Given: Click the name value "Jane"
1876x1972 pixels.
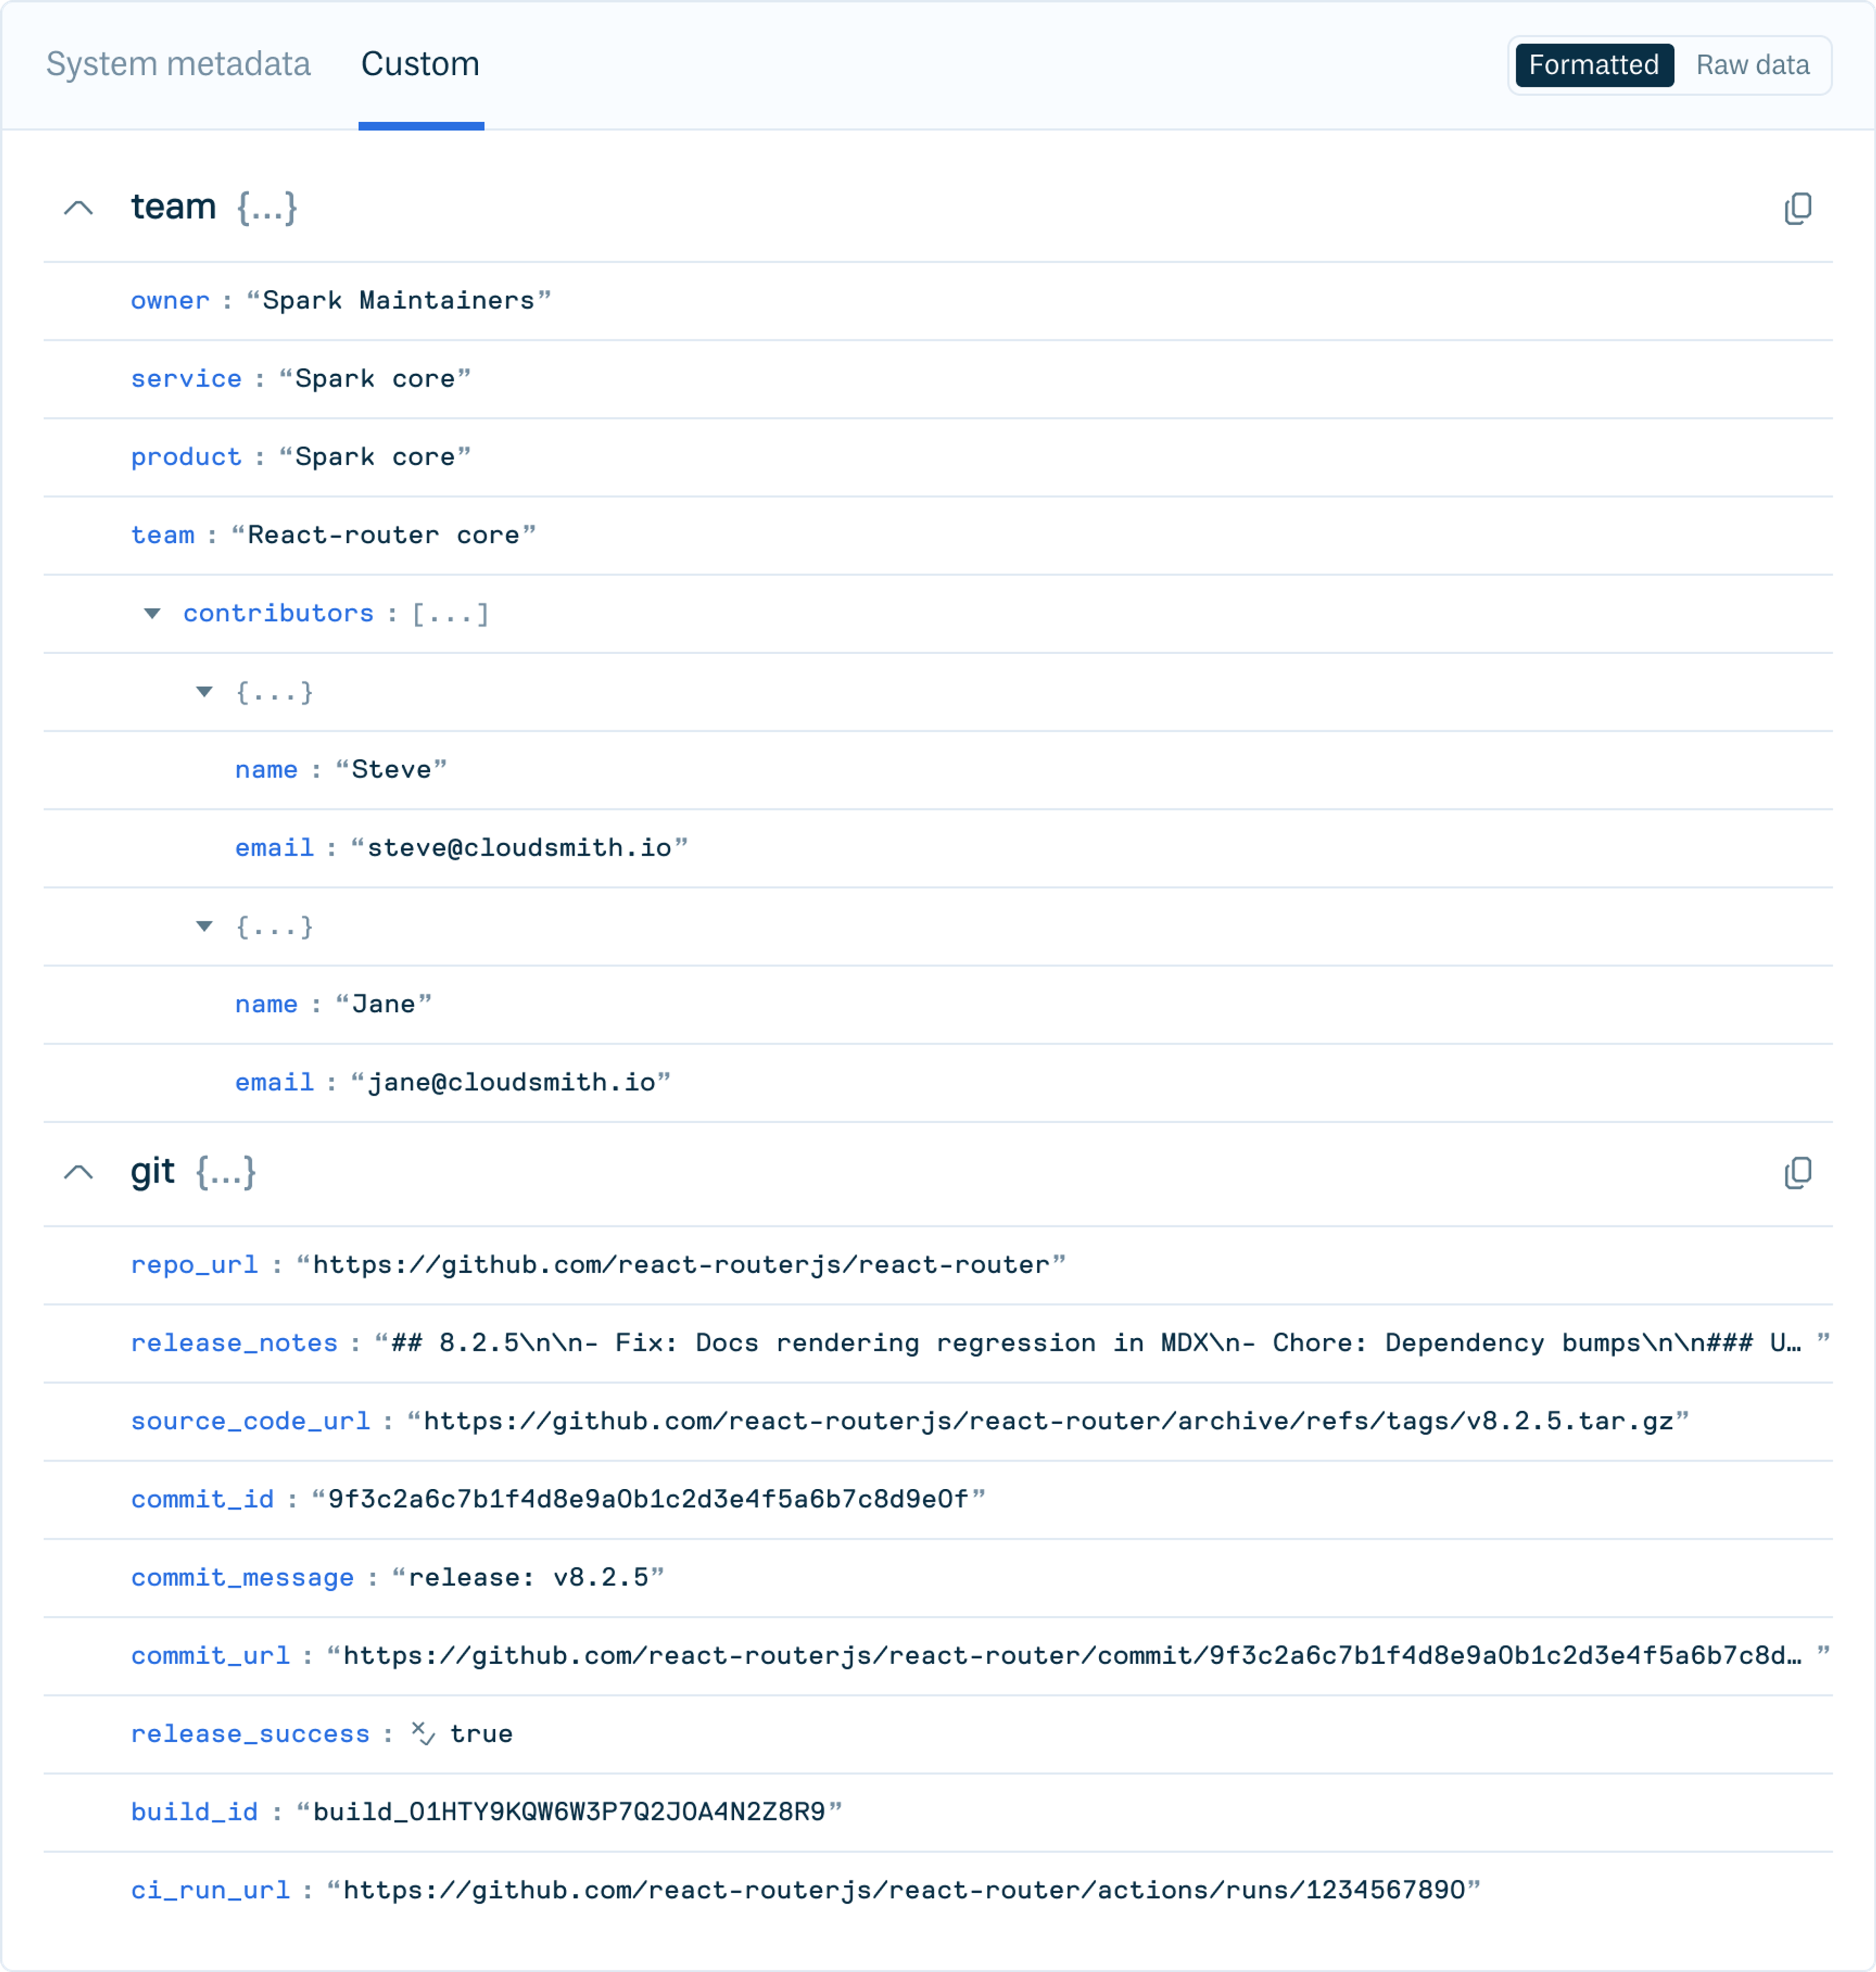Looking at the screenshot, I should [x=383, y=1004].
